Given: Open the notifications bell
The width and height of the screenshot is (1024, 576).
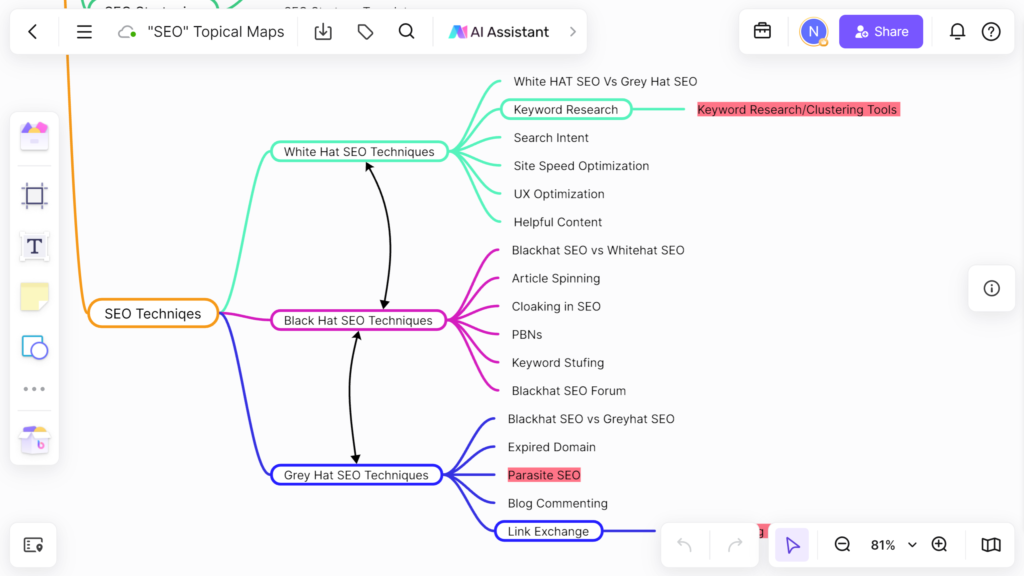Looking at the screenshot, I should coord(957,32).
